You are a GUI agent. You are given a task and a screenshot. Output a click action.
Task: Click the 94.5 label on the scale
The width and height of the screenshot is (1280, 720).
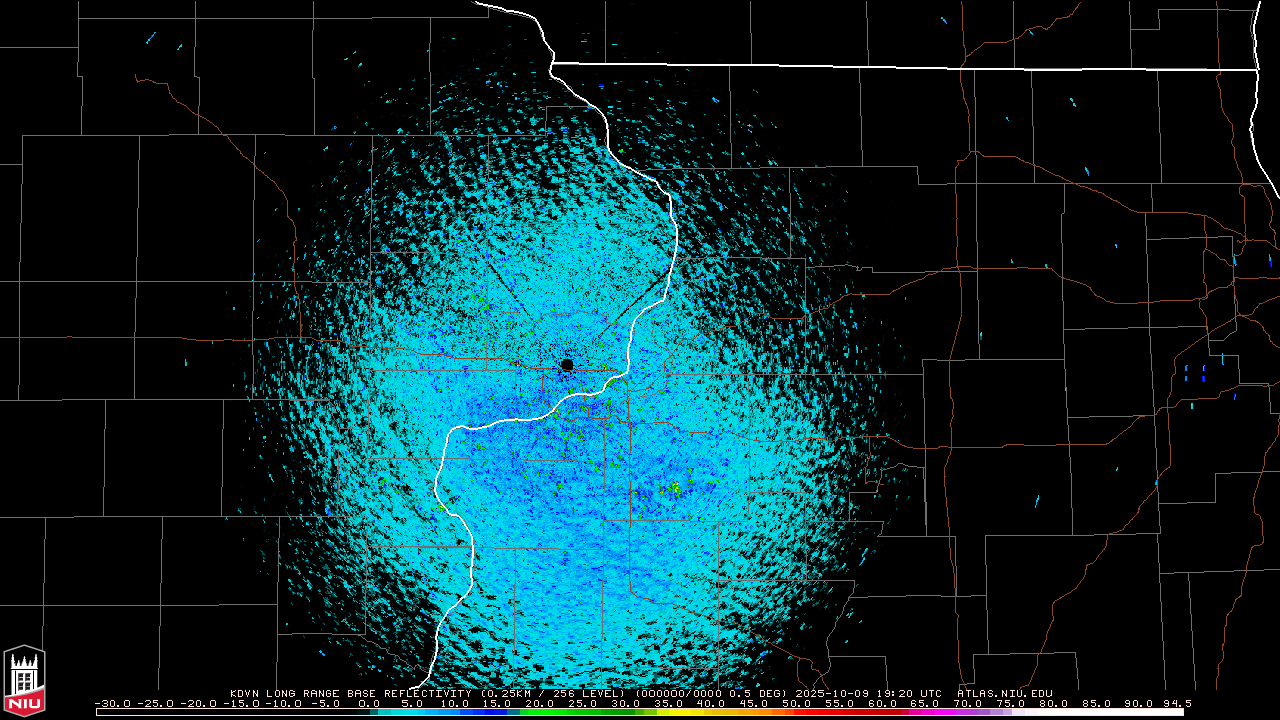(1175, 703)
